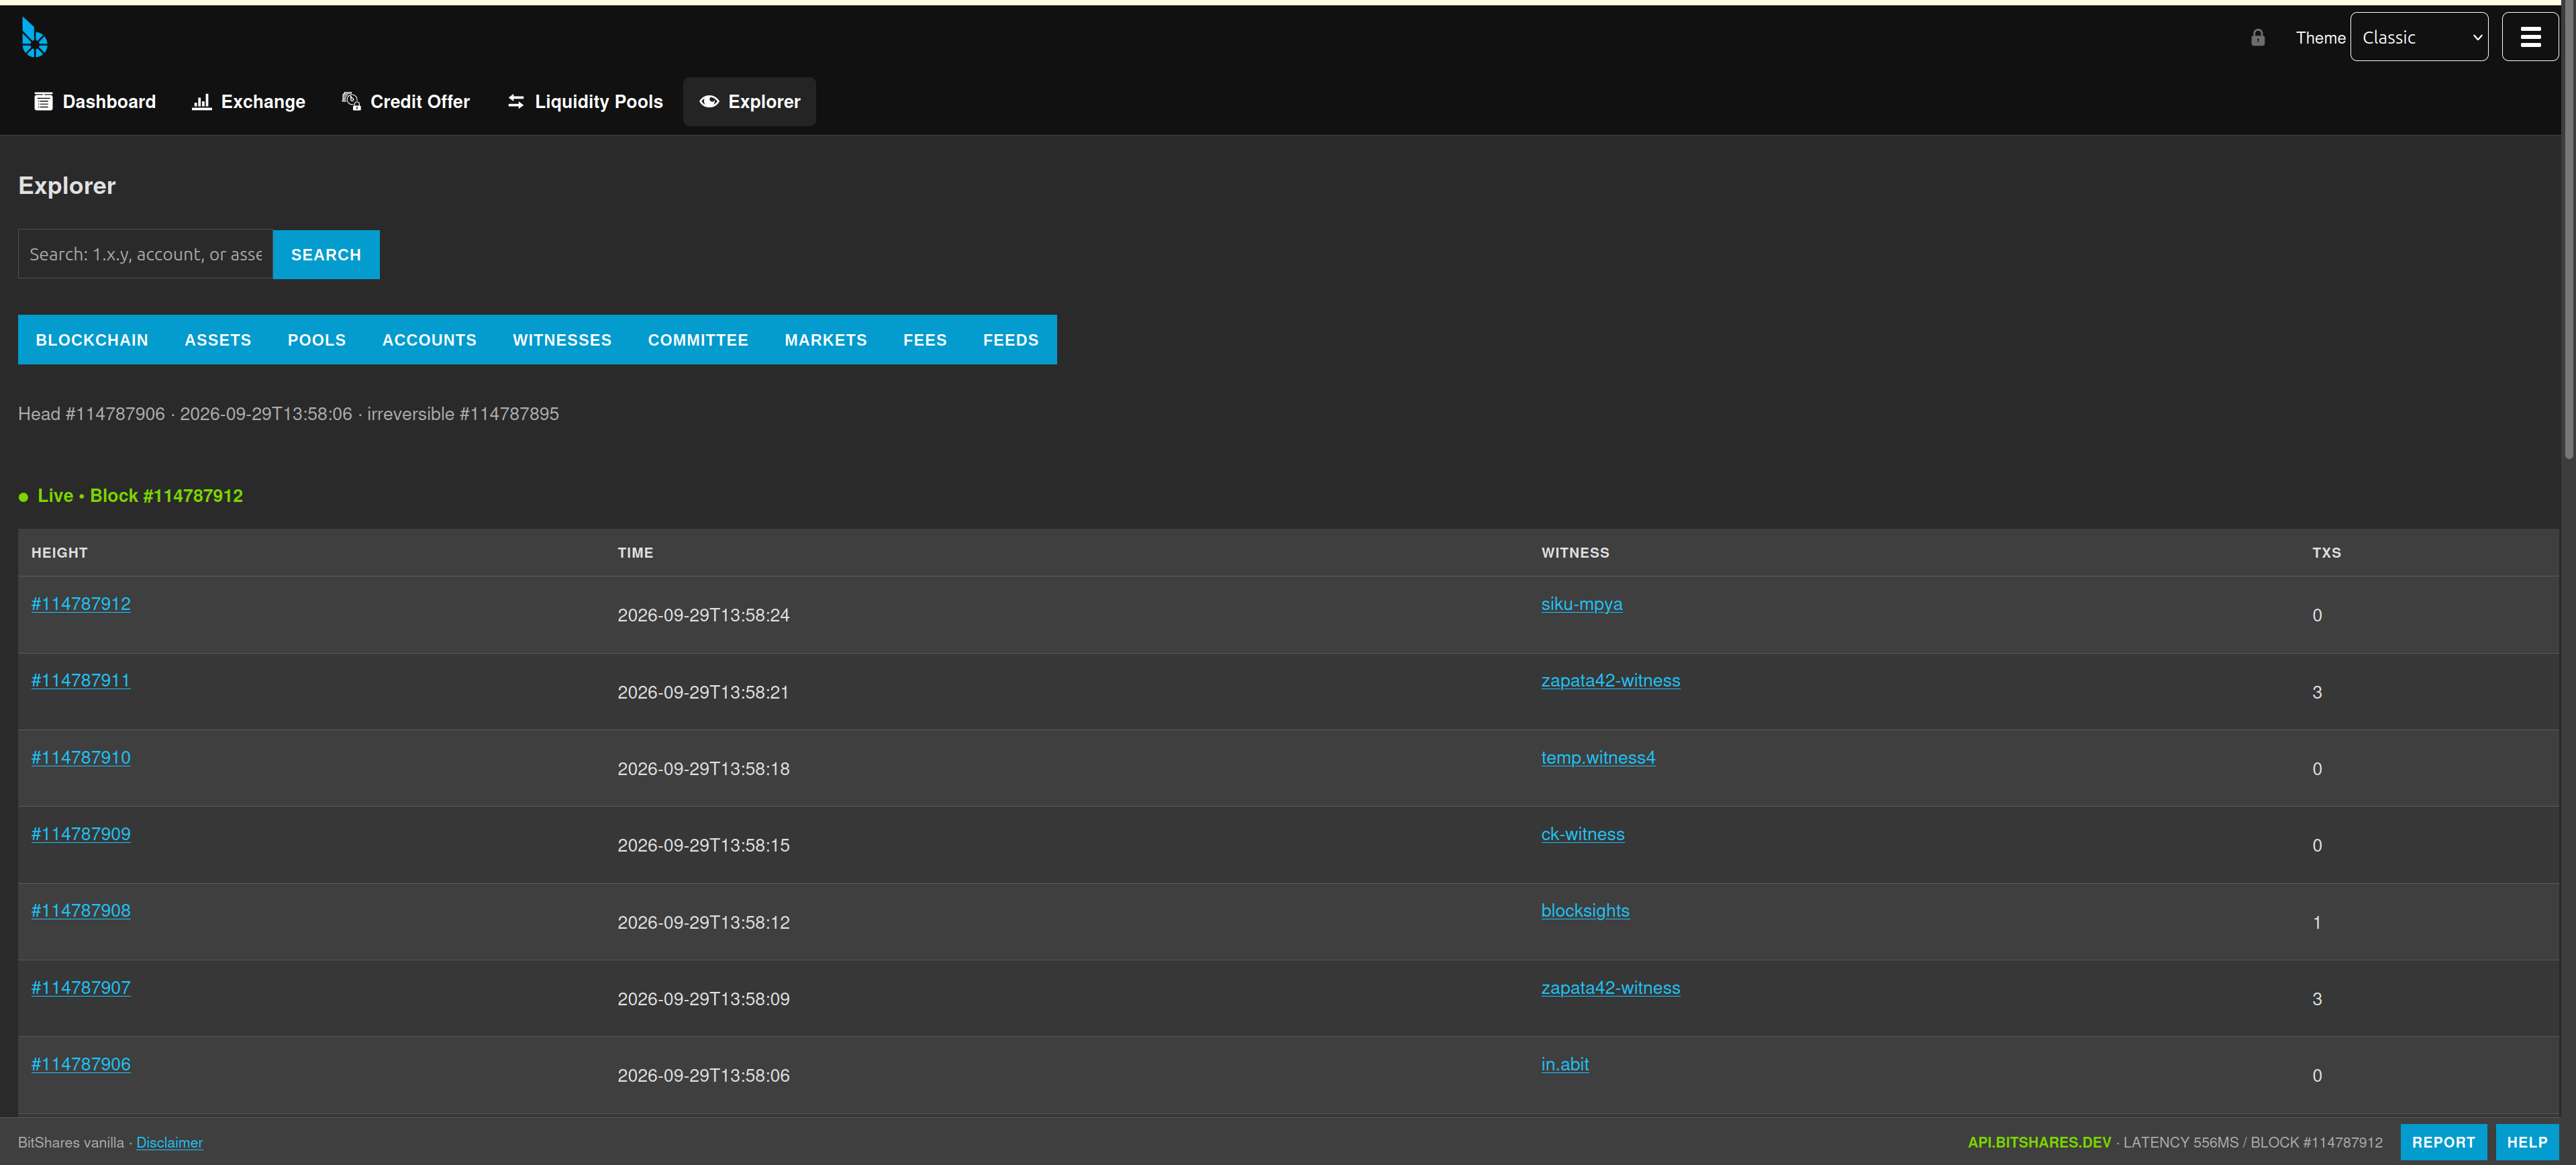Open the FEEDS tab
The image size is (2576, 1165).
[x=1010, y=340]
